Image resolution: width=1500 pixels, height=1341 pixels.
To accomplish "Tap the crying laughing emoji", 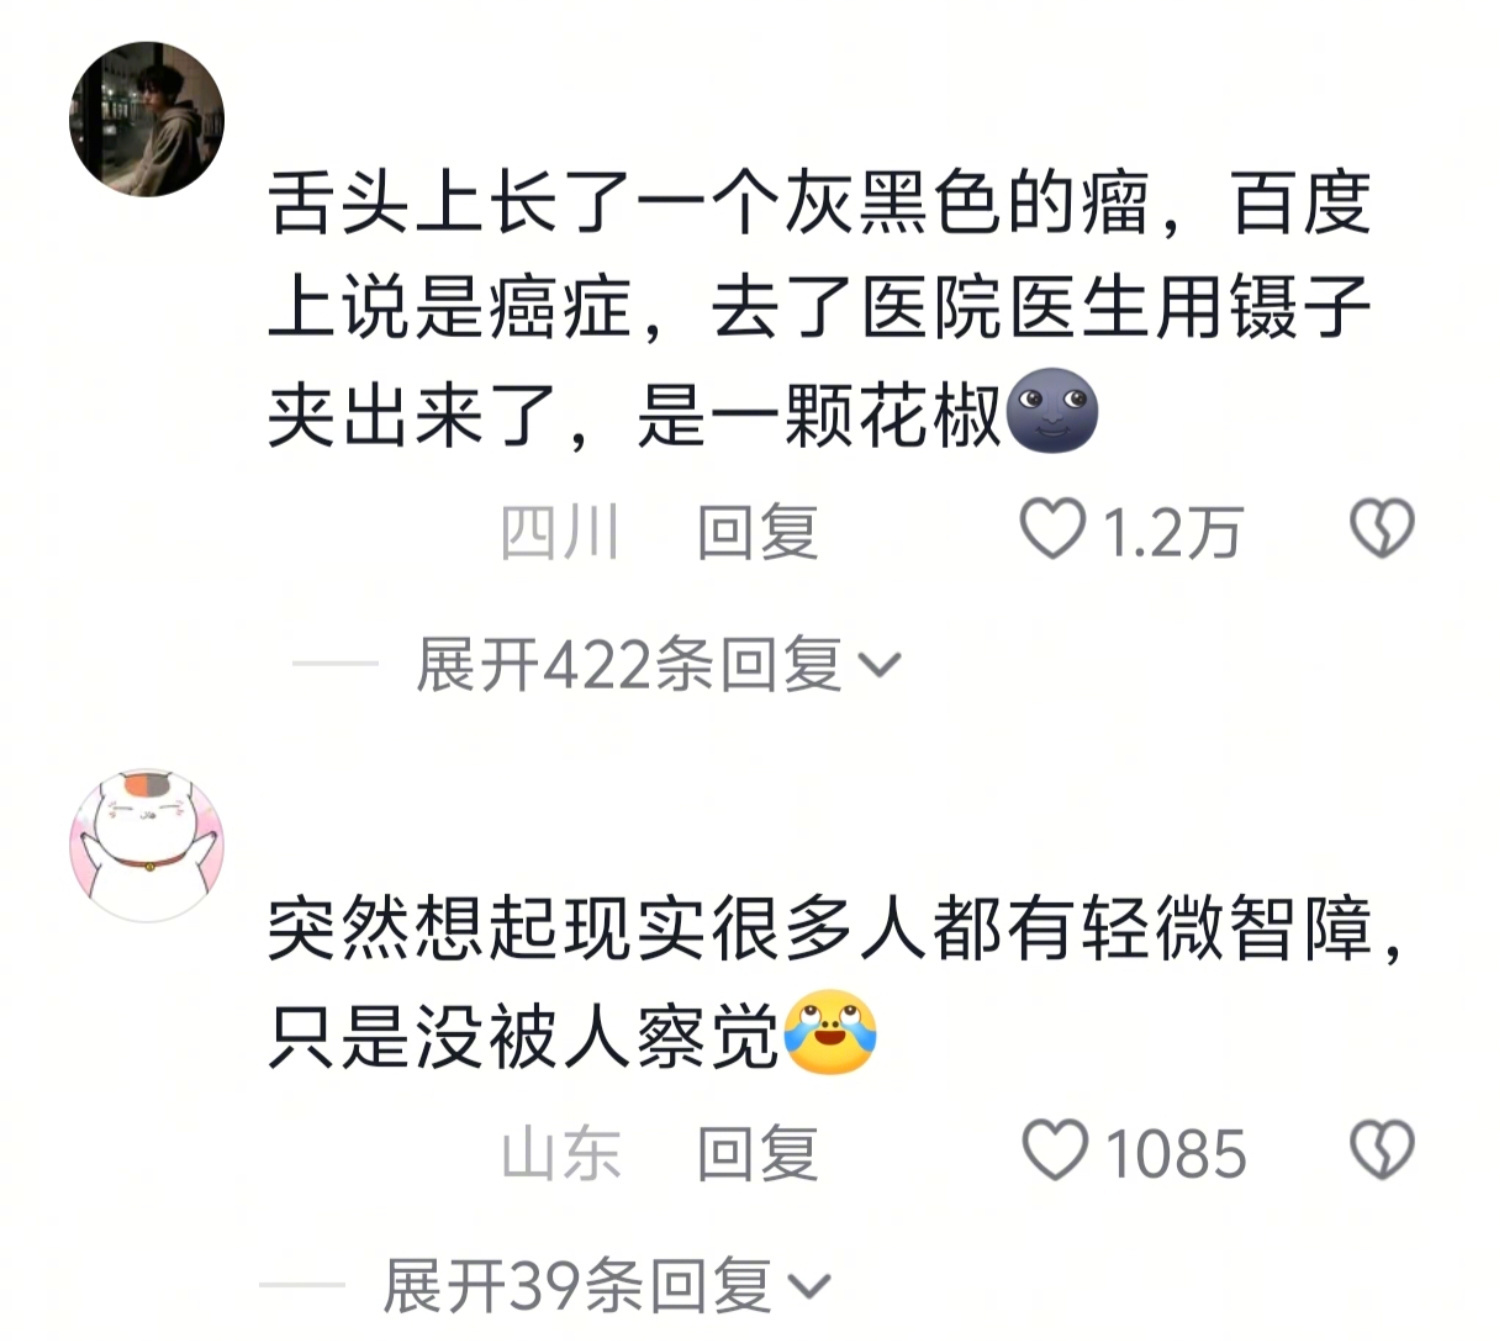I will click(830, 1032).
